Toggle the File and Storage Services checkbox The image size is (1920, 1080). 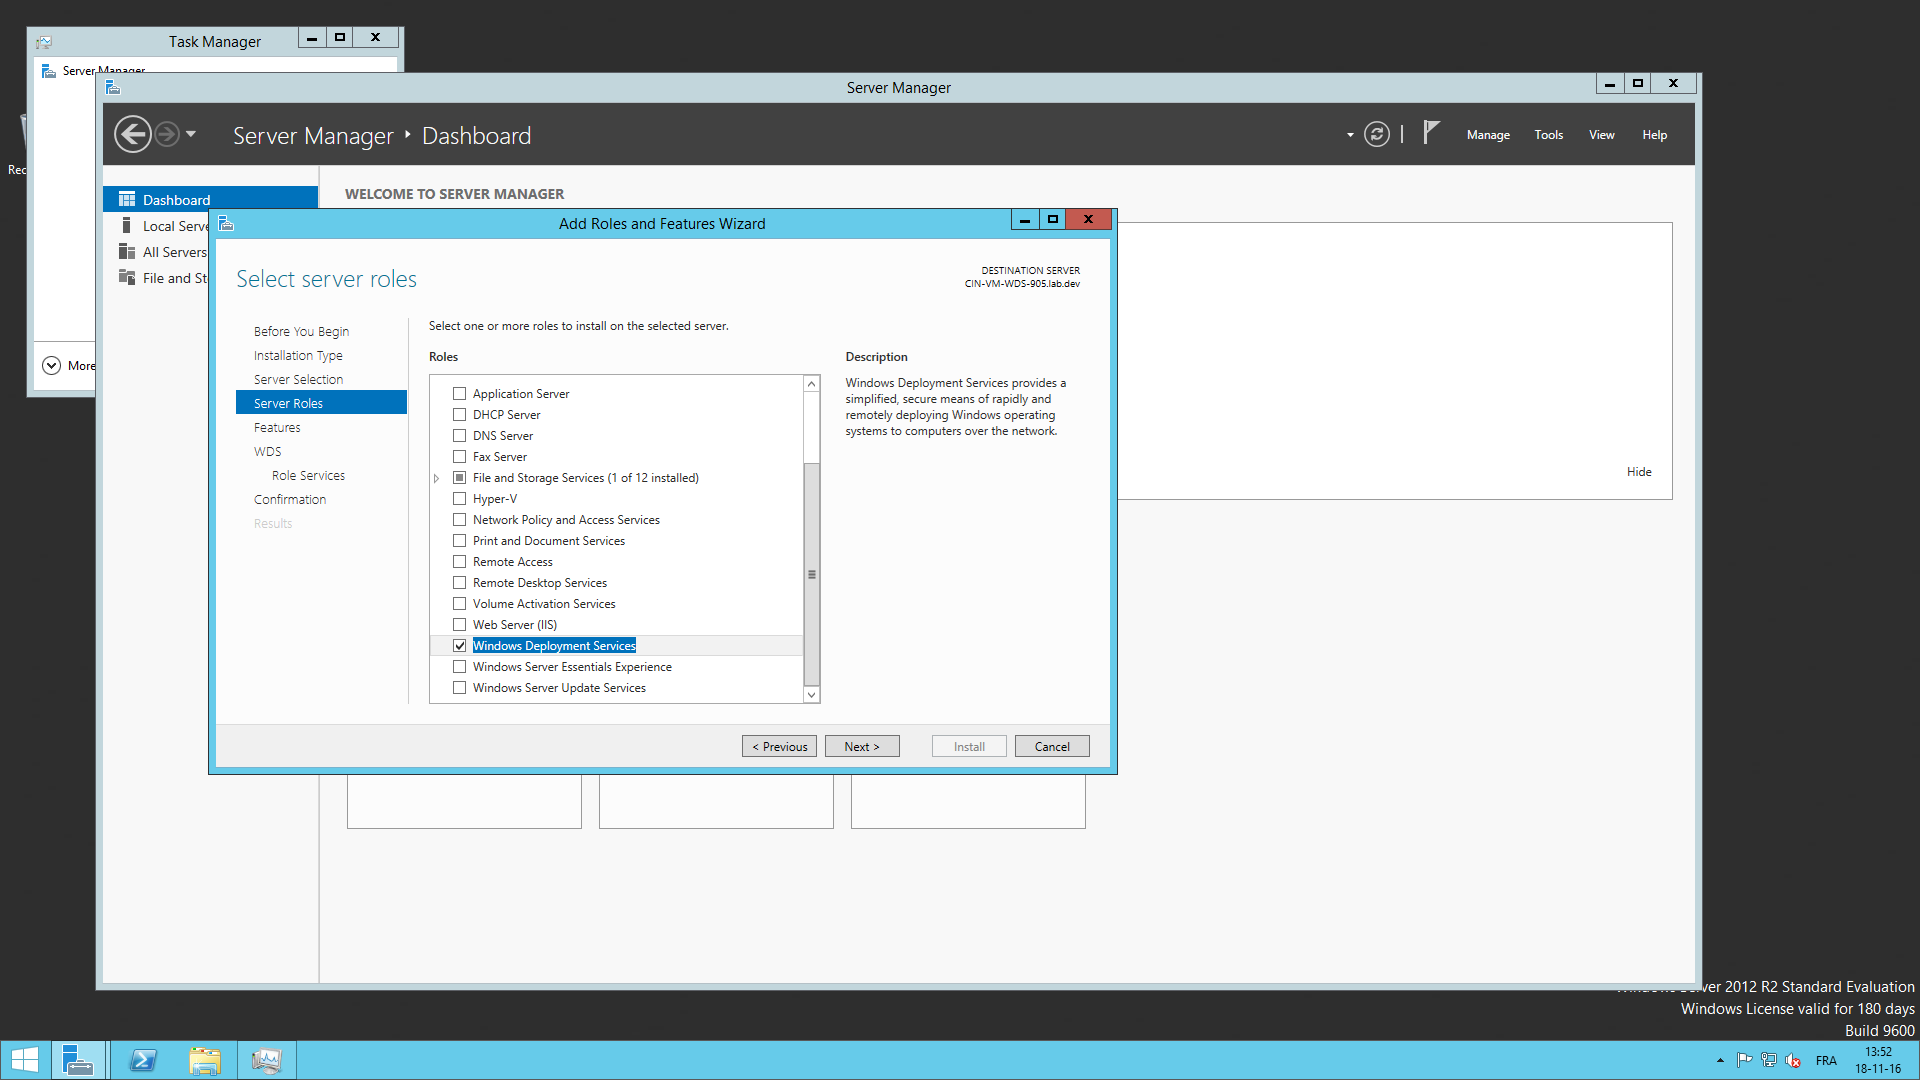click(460, 477)
